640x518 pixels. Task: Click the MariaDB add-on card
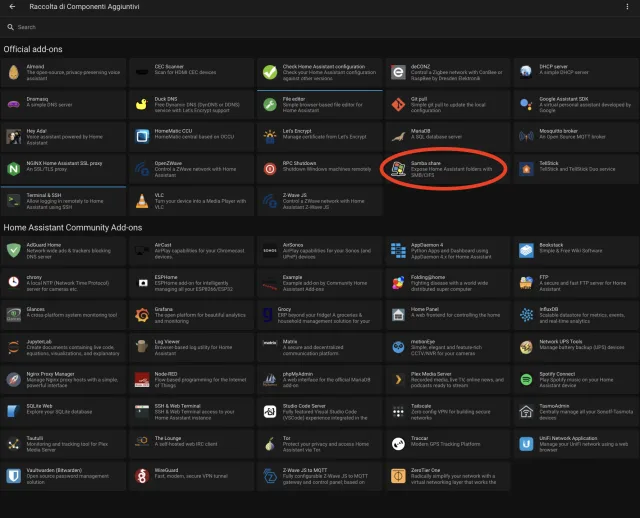click(x=446, y=135)
